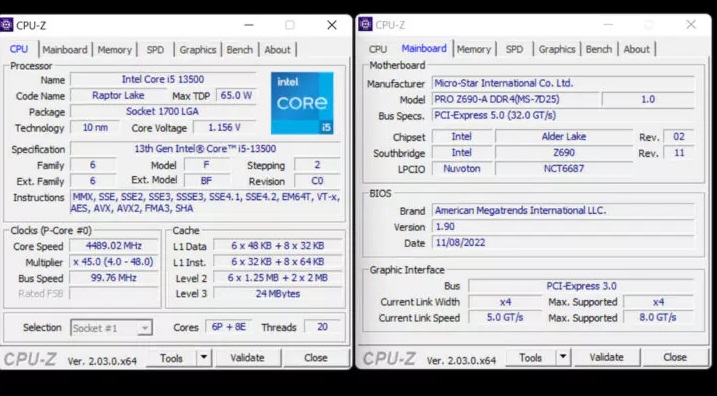Click the CPU-Z app icon in right window
This screenshot has height=396, width=717.
point(365,24)
